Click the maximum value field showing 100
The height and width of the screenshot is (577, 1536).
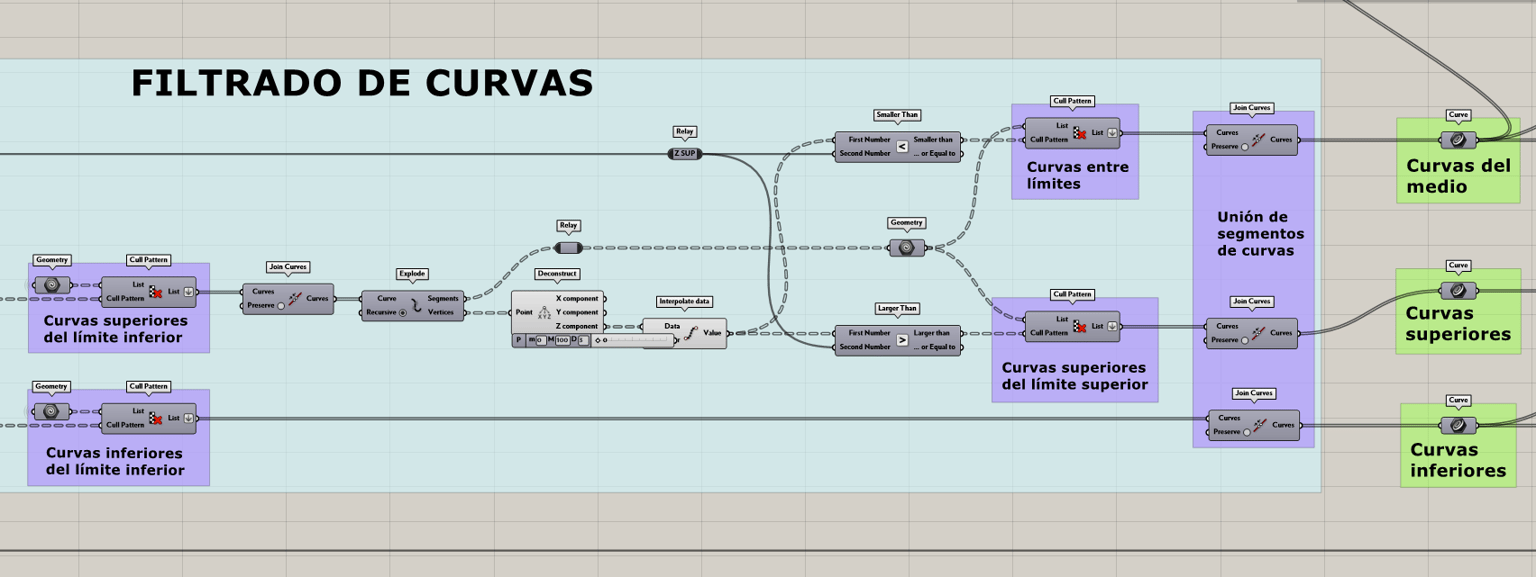562,340
